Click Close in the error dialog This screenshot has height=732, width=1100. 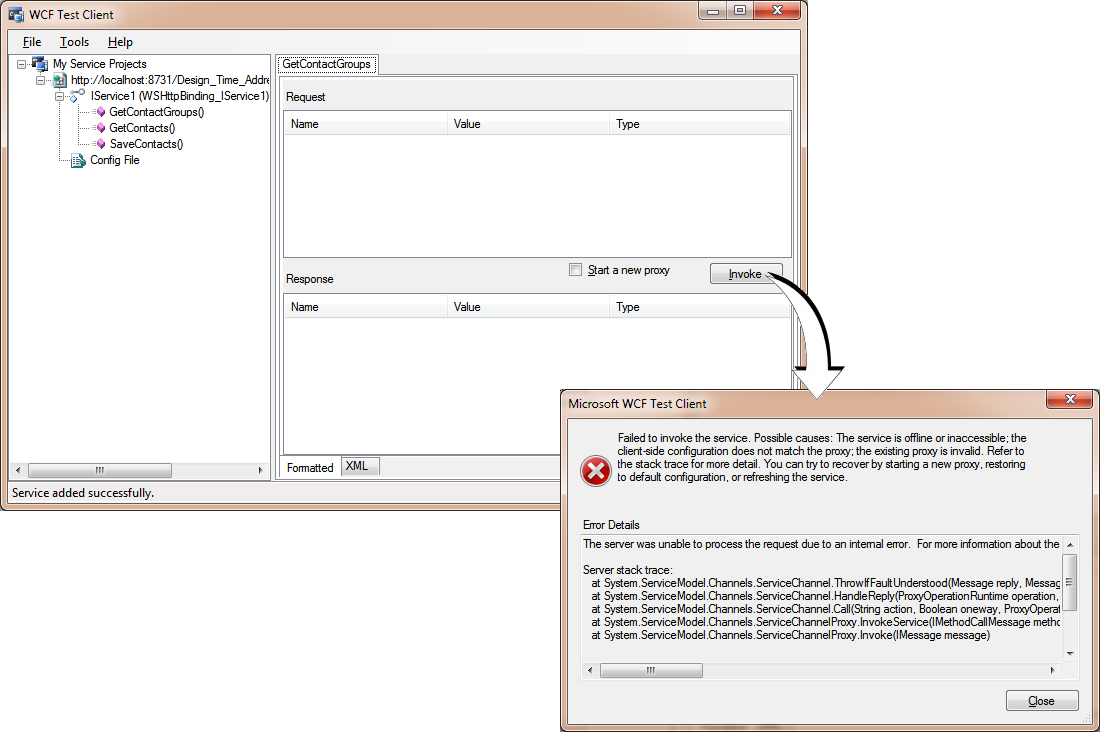point(1042,701)
